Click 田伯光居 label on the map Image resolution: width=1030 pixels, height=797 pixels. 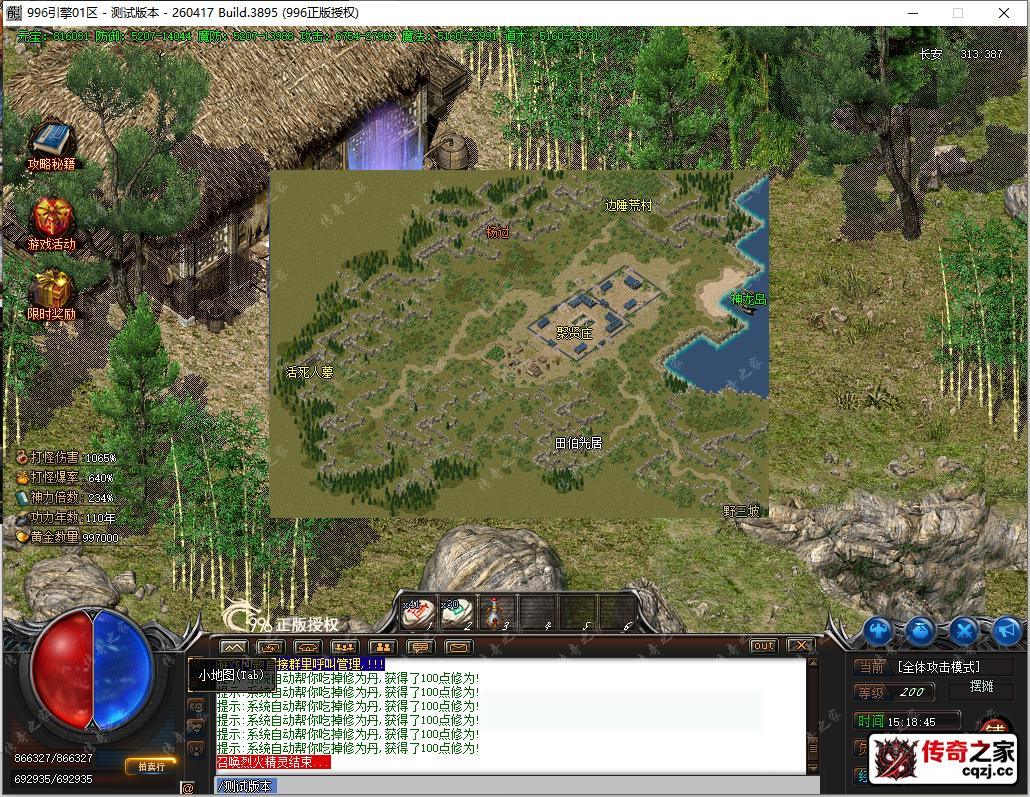[x=578, y=444]
